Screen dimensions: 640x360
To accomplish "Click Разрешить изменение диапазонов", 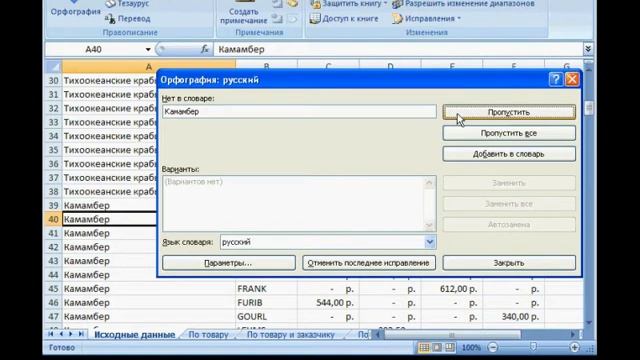I will pos(463,4).
